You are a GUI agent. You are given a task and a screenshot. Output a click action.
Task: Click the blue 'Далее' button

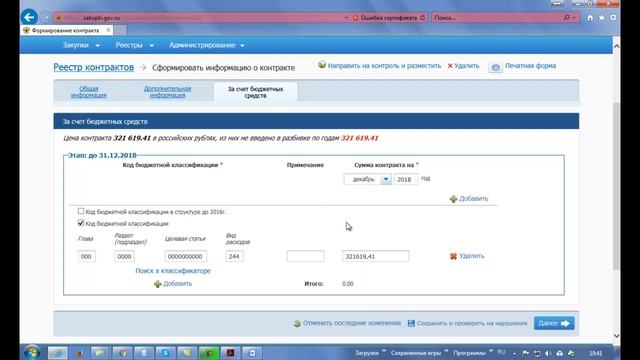[x=554, y=323]
